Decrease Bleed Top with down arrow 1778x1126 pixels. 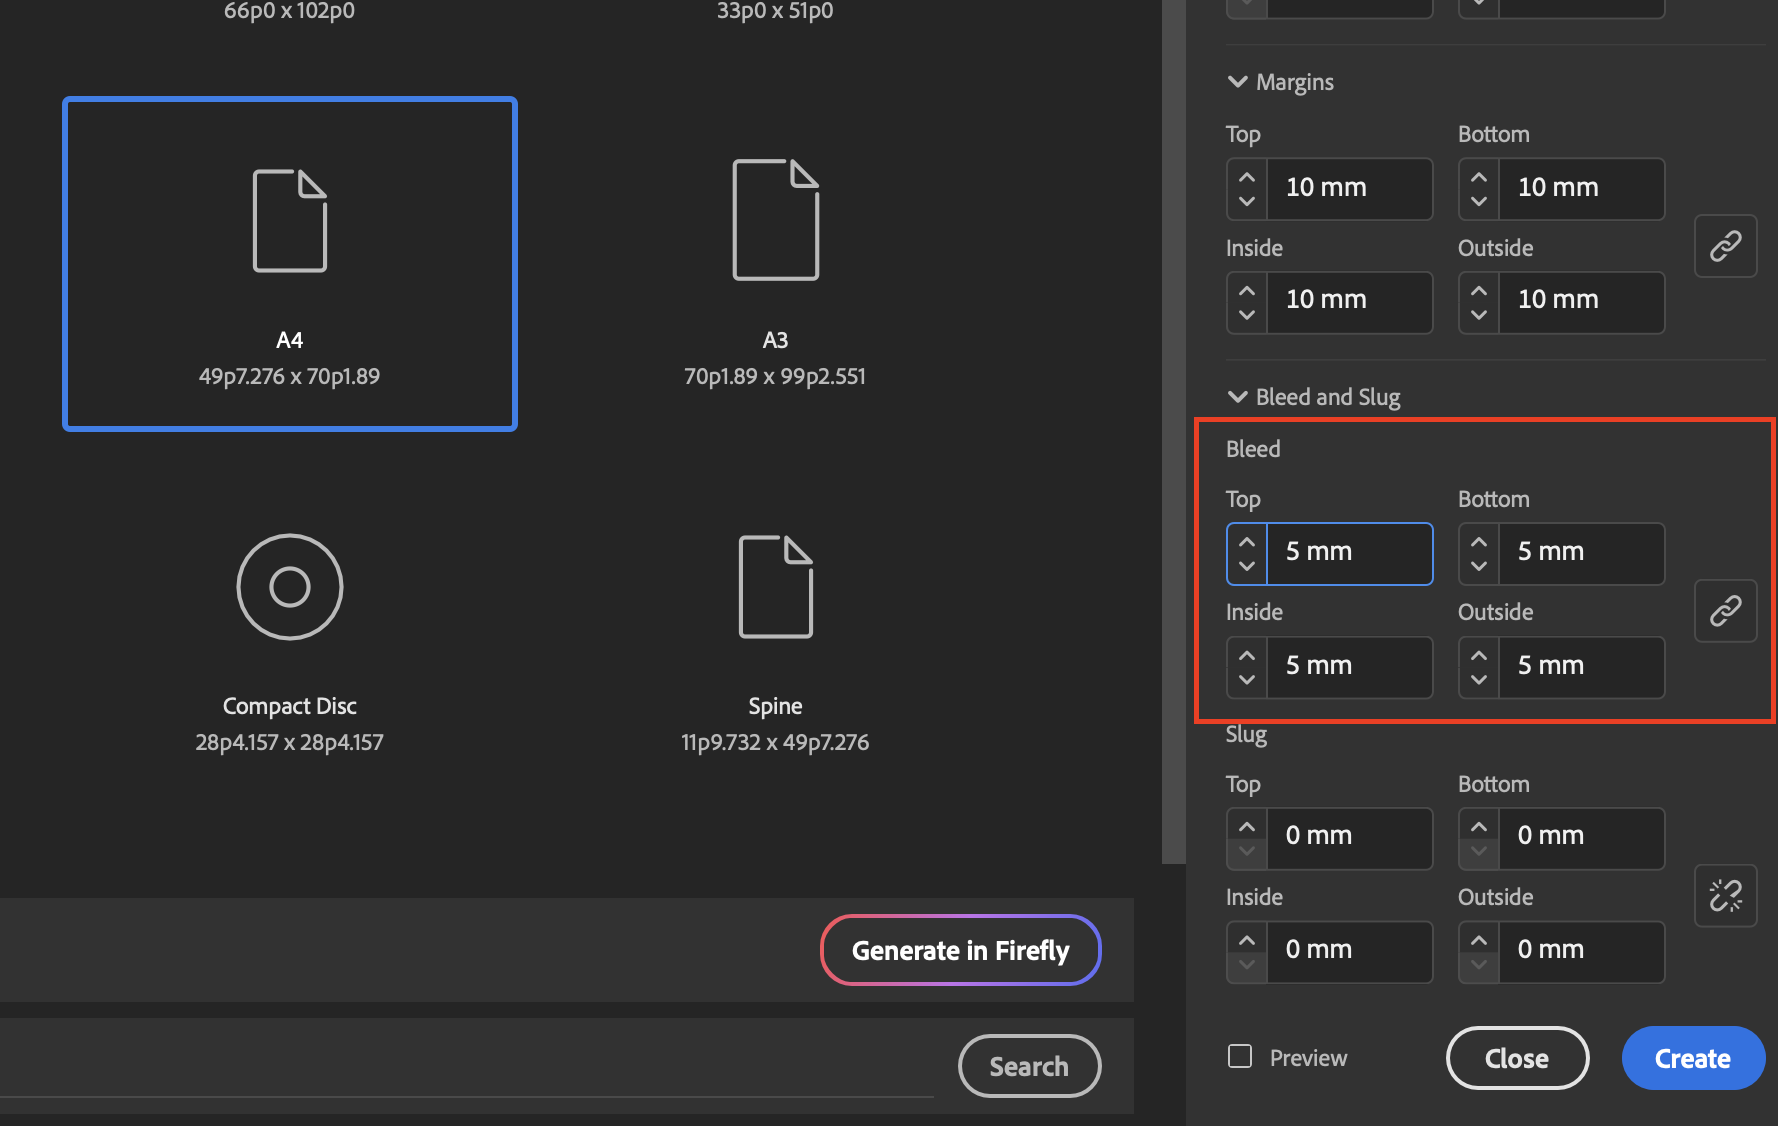1247,566
